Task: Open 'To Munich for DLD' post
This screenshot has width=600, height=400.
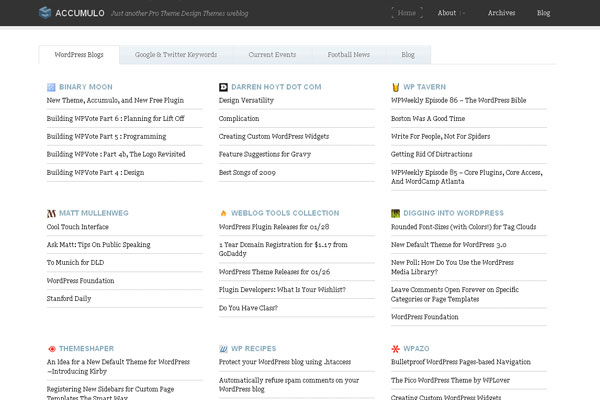Action: 75,263
